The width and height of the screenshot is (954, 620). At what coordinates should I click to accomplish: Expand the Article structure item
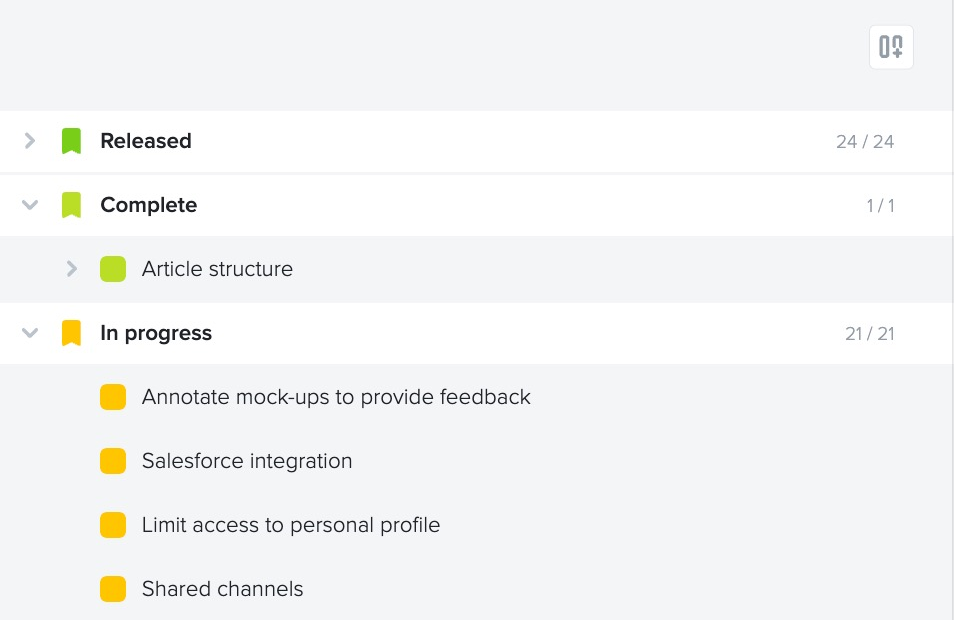71,269
